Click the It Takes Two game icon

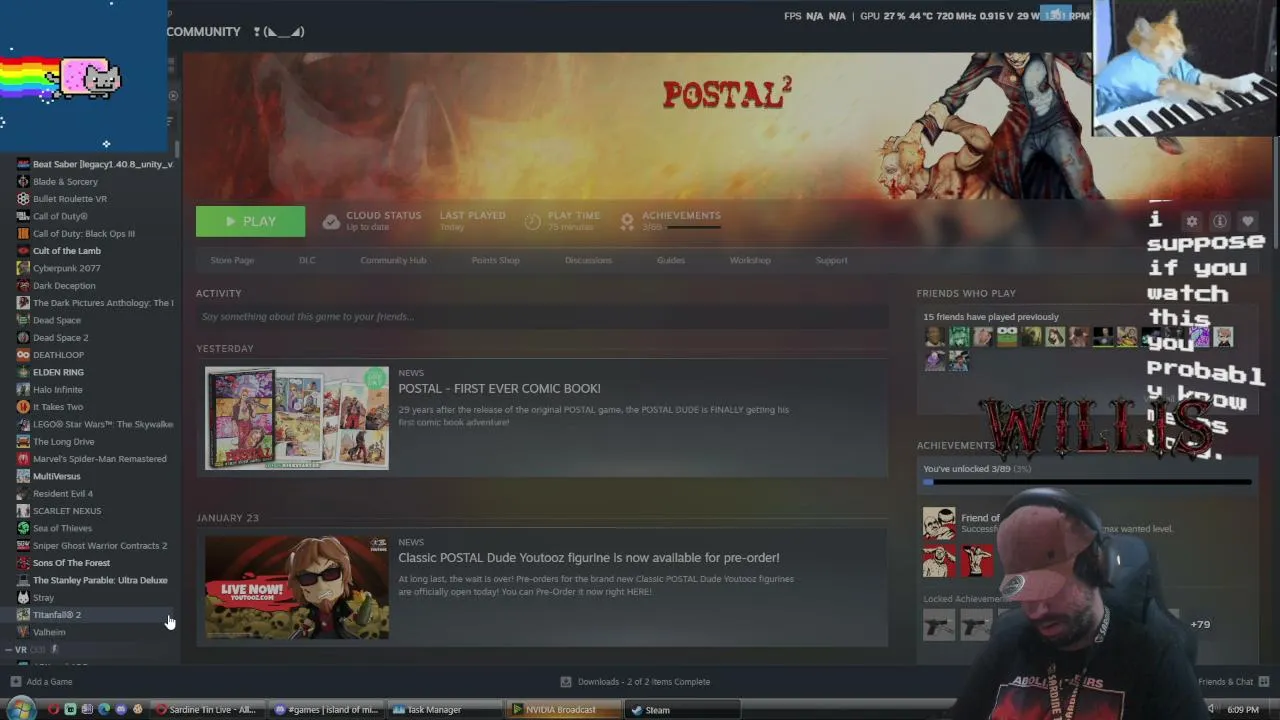coord(23,407)
